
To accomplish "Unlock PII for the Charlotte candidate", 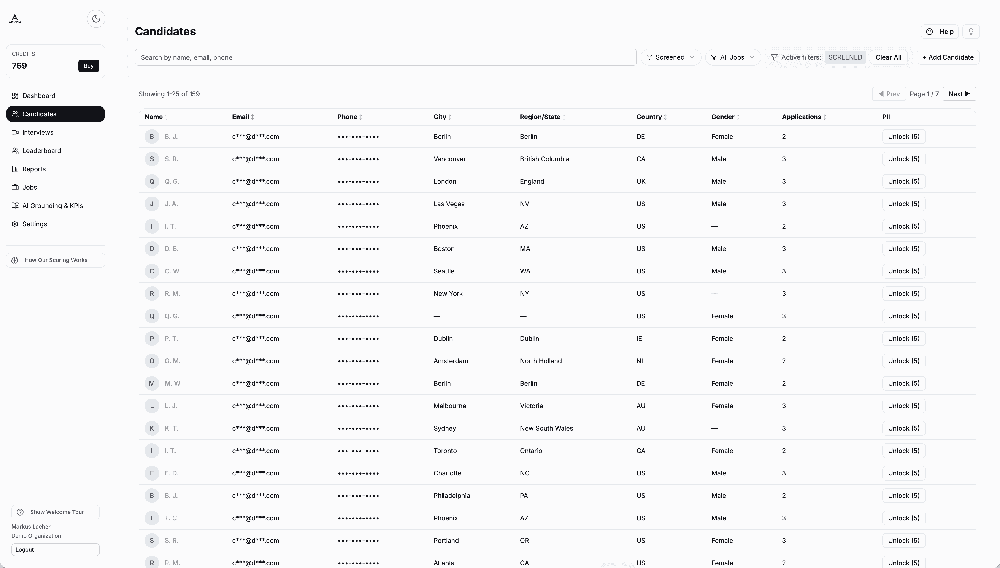I will (904, 473).
